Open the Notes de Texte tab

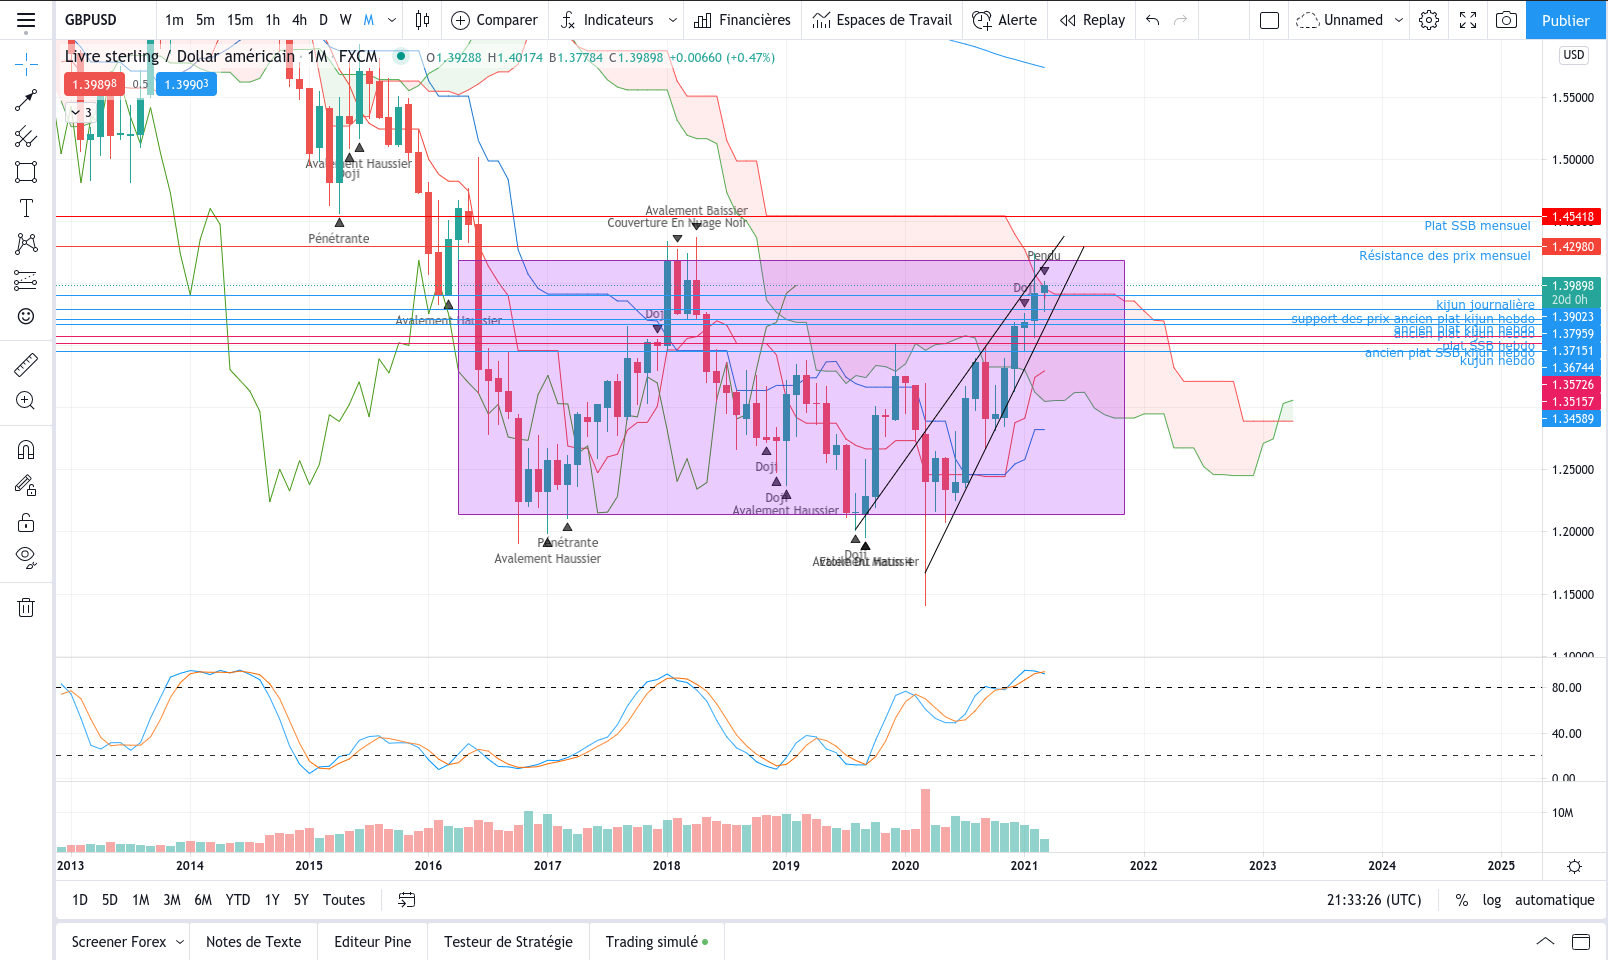[x=254, y=942]
